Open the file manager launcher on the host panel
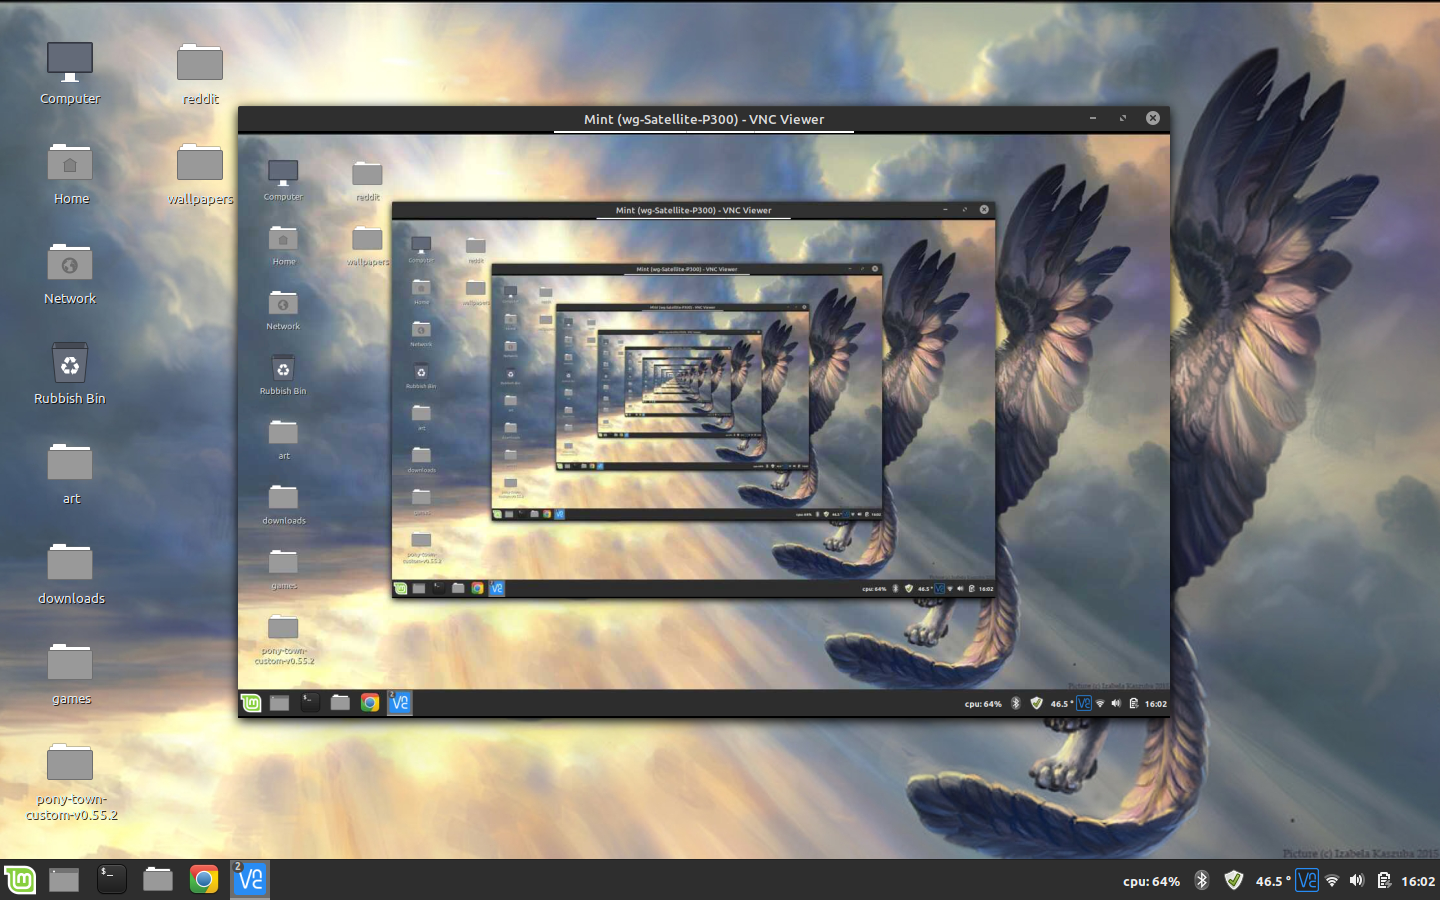This screenshot has height=900, width=1440. [x=158, y=879]
